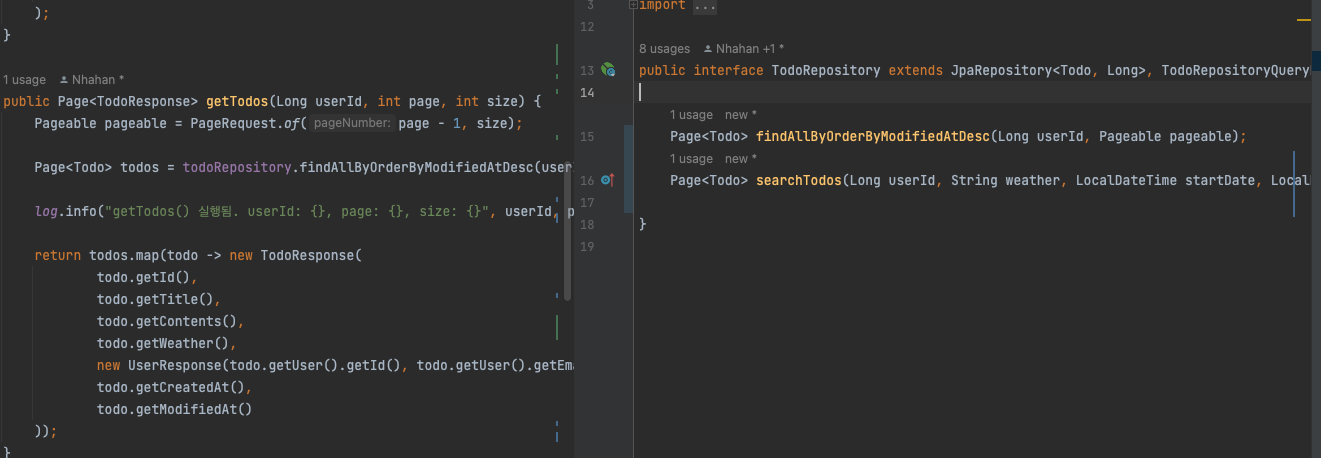1321x458 pixels.
Task: Click the log.info statement's 'log' identifier
Action: coord(46,211)
